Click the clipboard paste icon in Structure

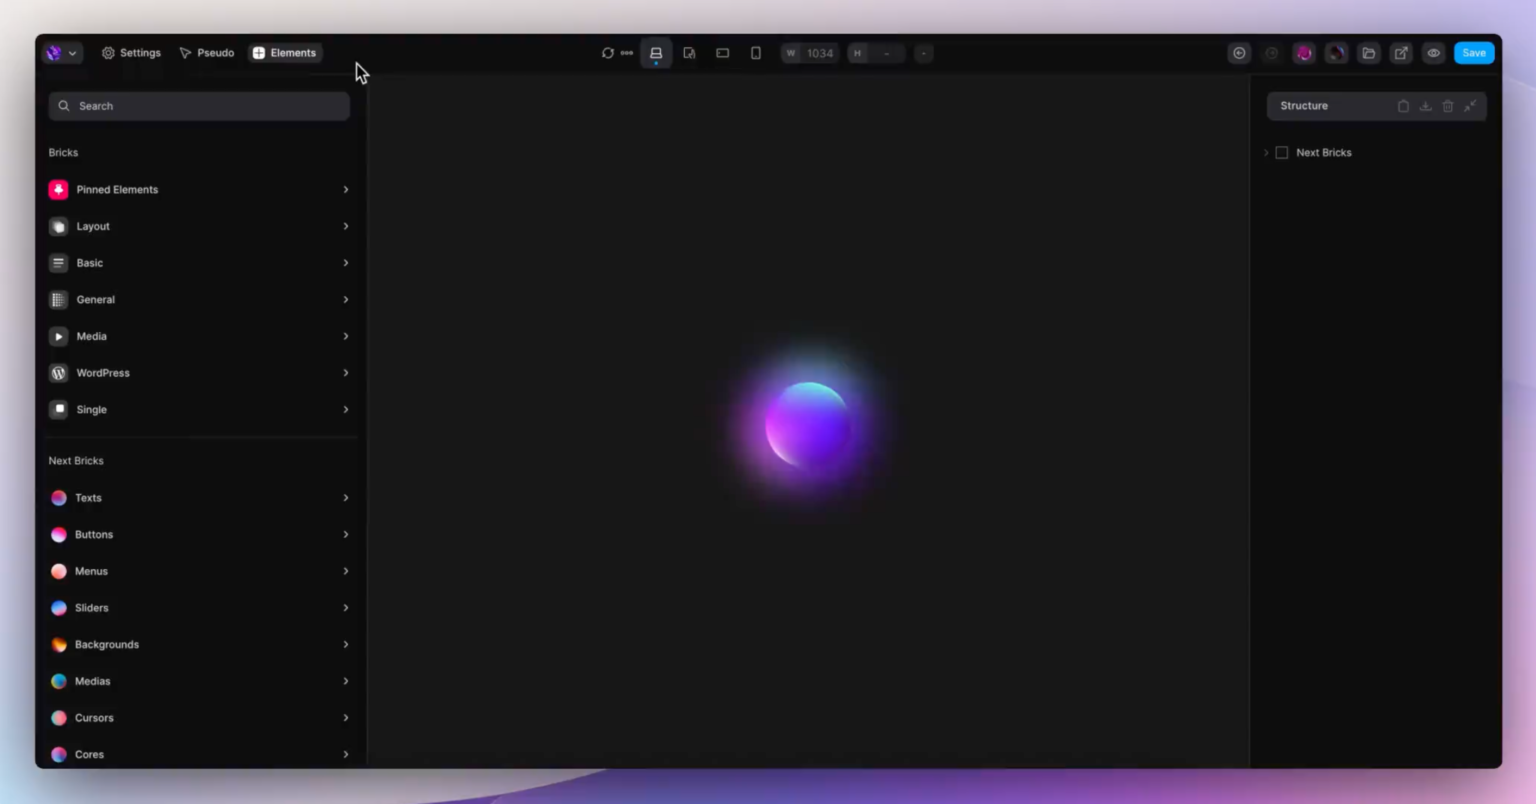coord(1403,106)
